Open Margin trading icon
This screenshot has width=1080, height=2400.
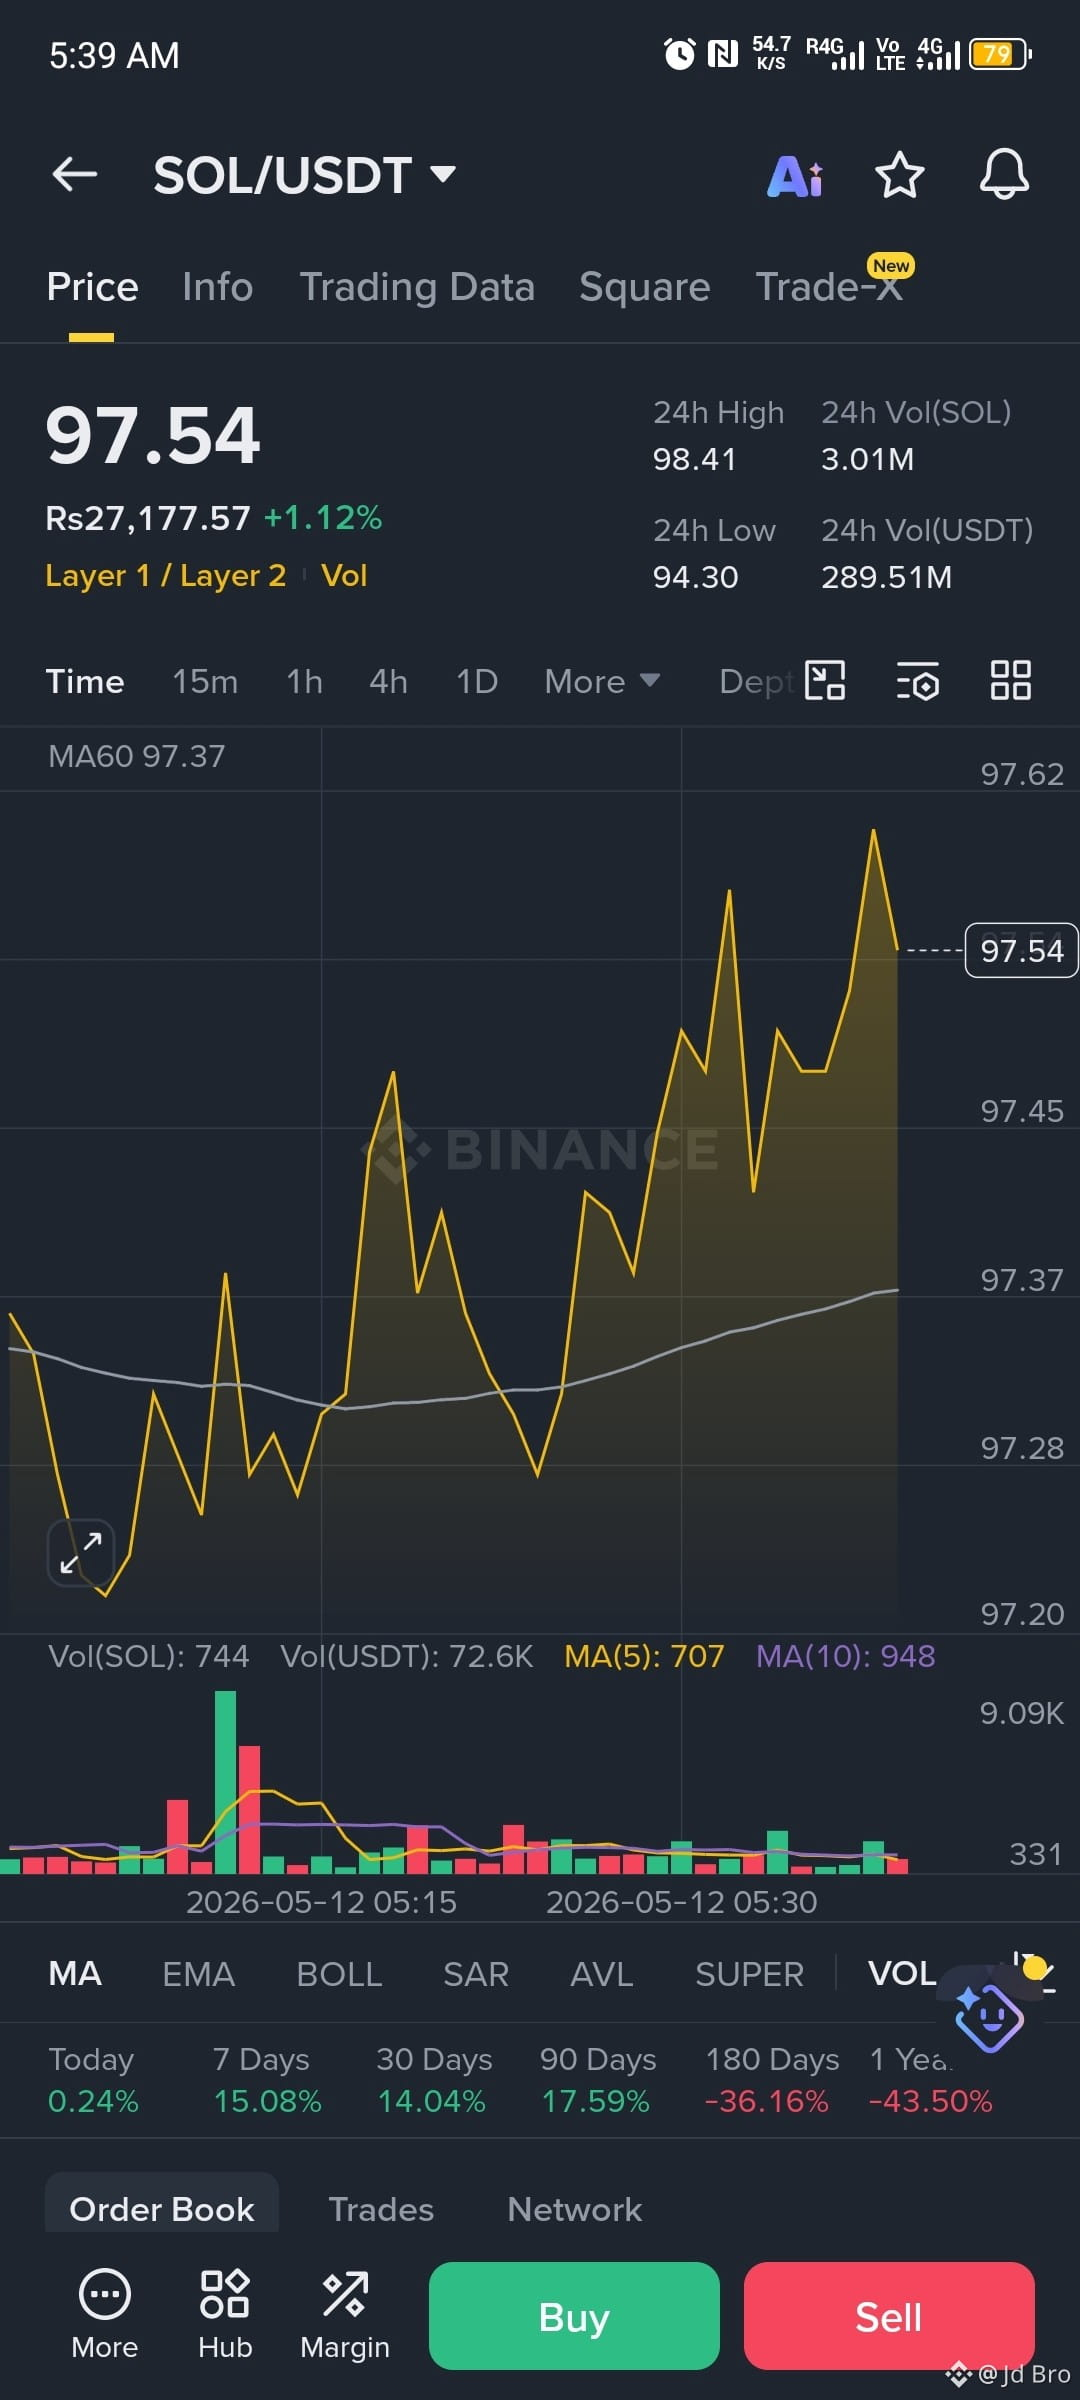click(x=345, y=2312)
